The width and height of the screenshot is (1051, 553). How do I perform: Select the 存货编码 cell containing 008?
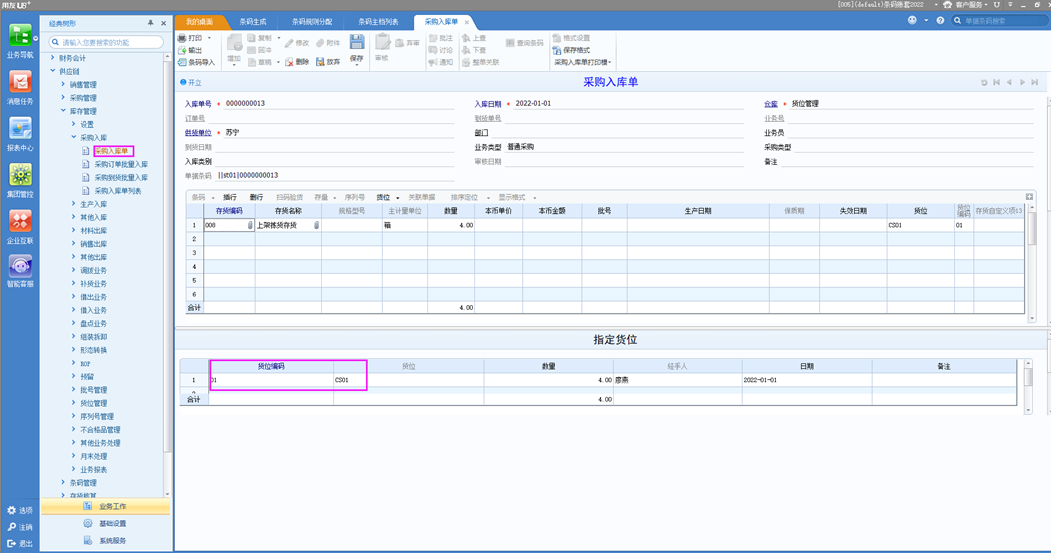(x=229, y=225)
